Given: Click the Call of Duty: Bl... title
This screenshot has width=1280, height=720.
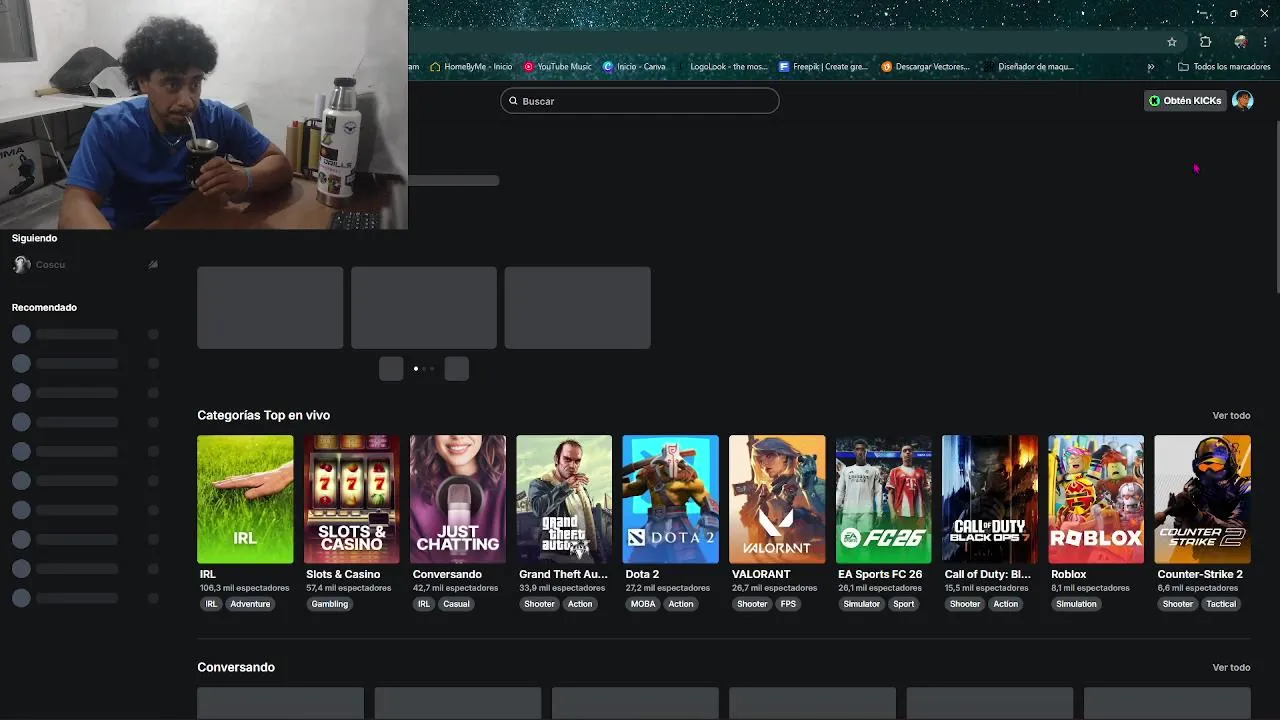Looking at the screenshot, I should click(x=987, y=575).
